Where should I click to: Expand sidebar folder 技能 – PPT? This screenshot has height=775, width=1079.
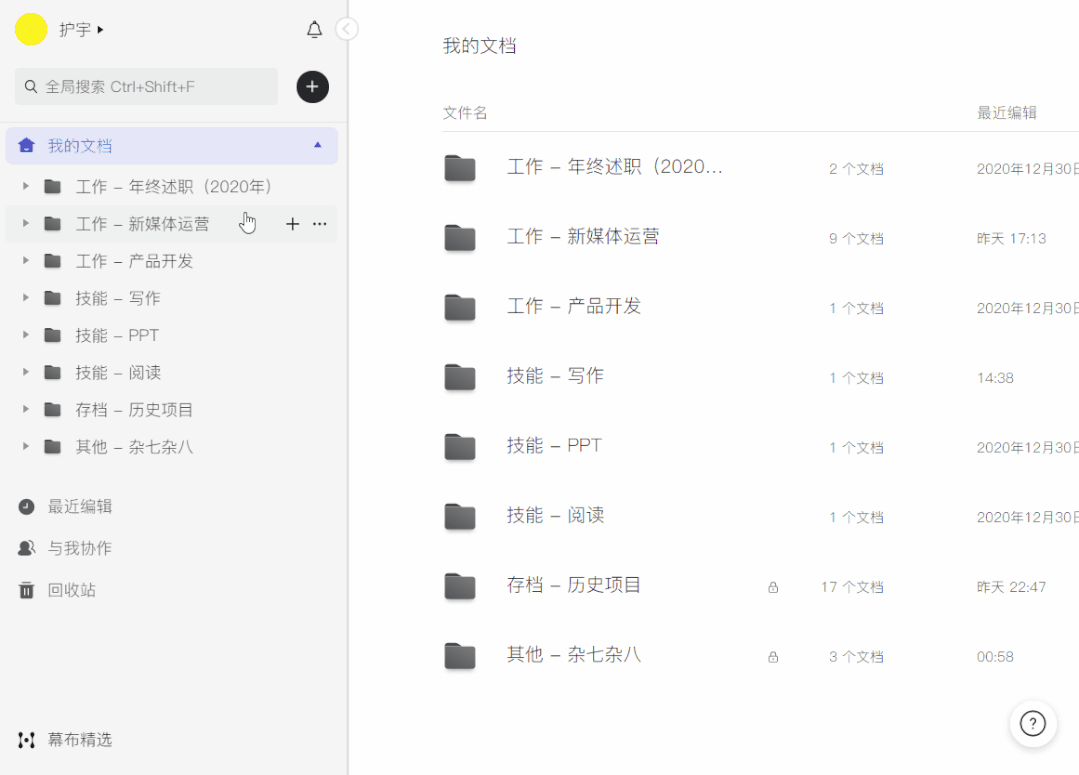coord(25,335)
